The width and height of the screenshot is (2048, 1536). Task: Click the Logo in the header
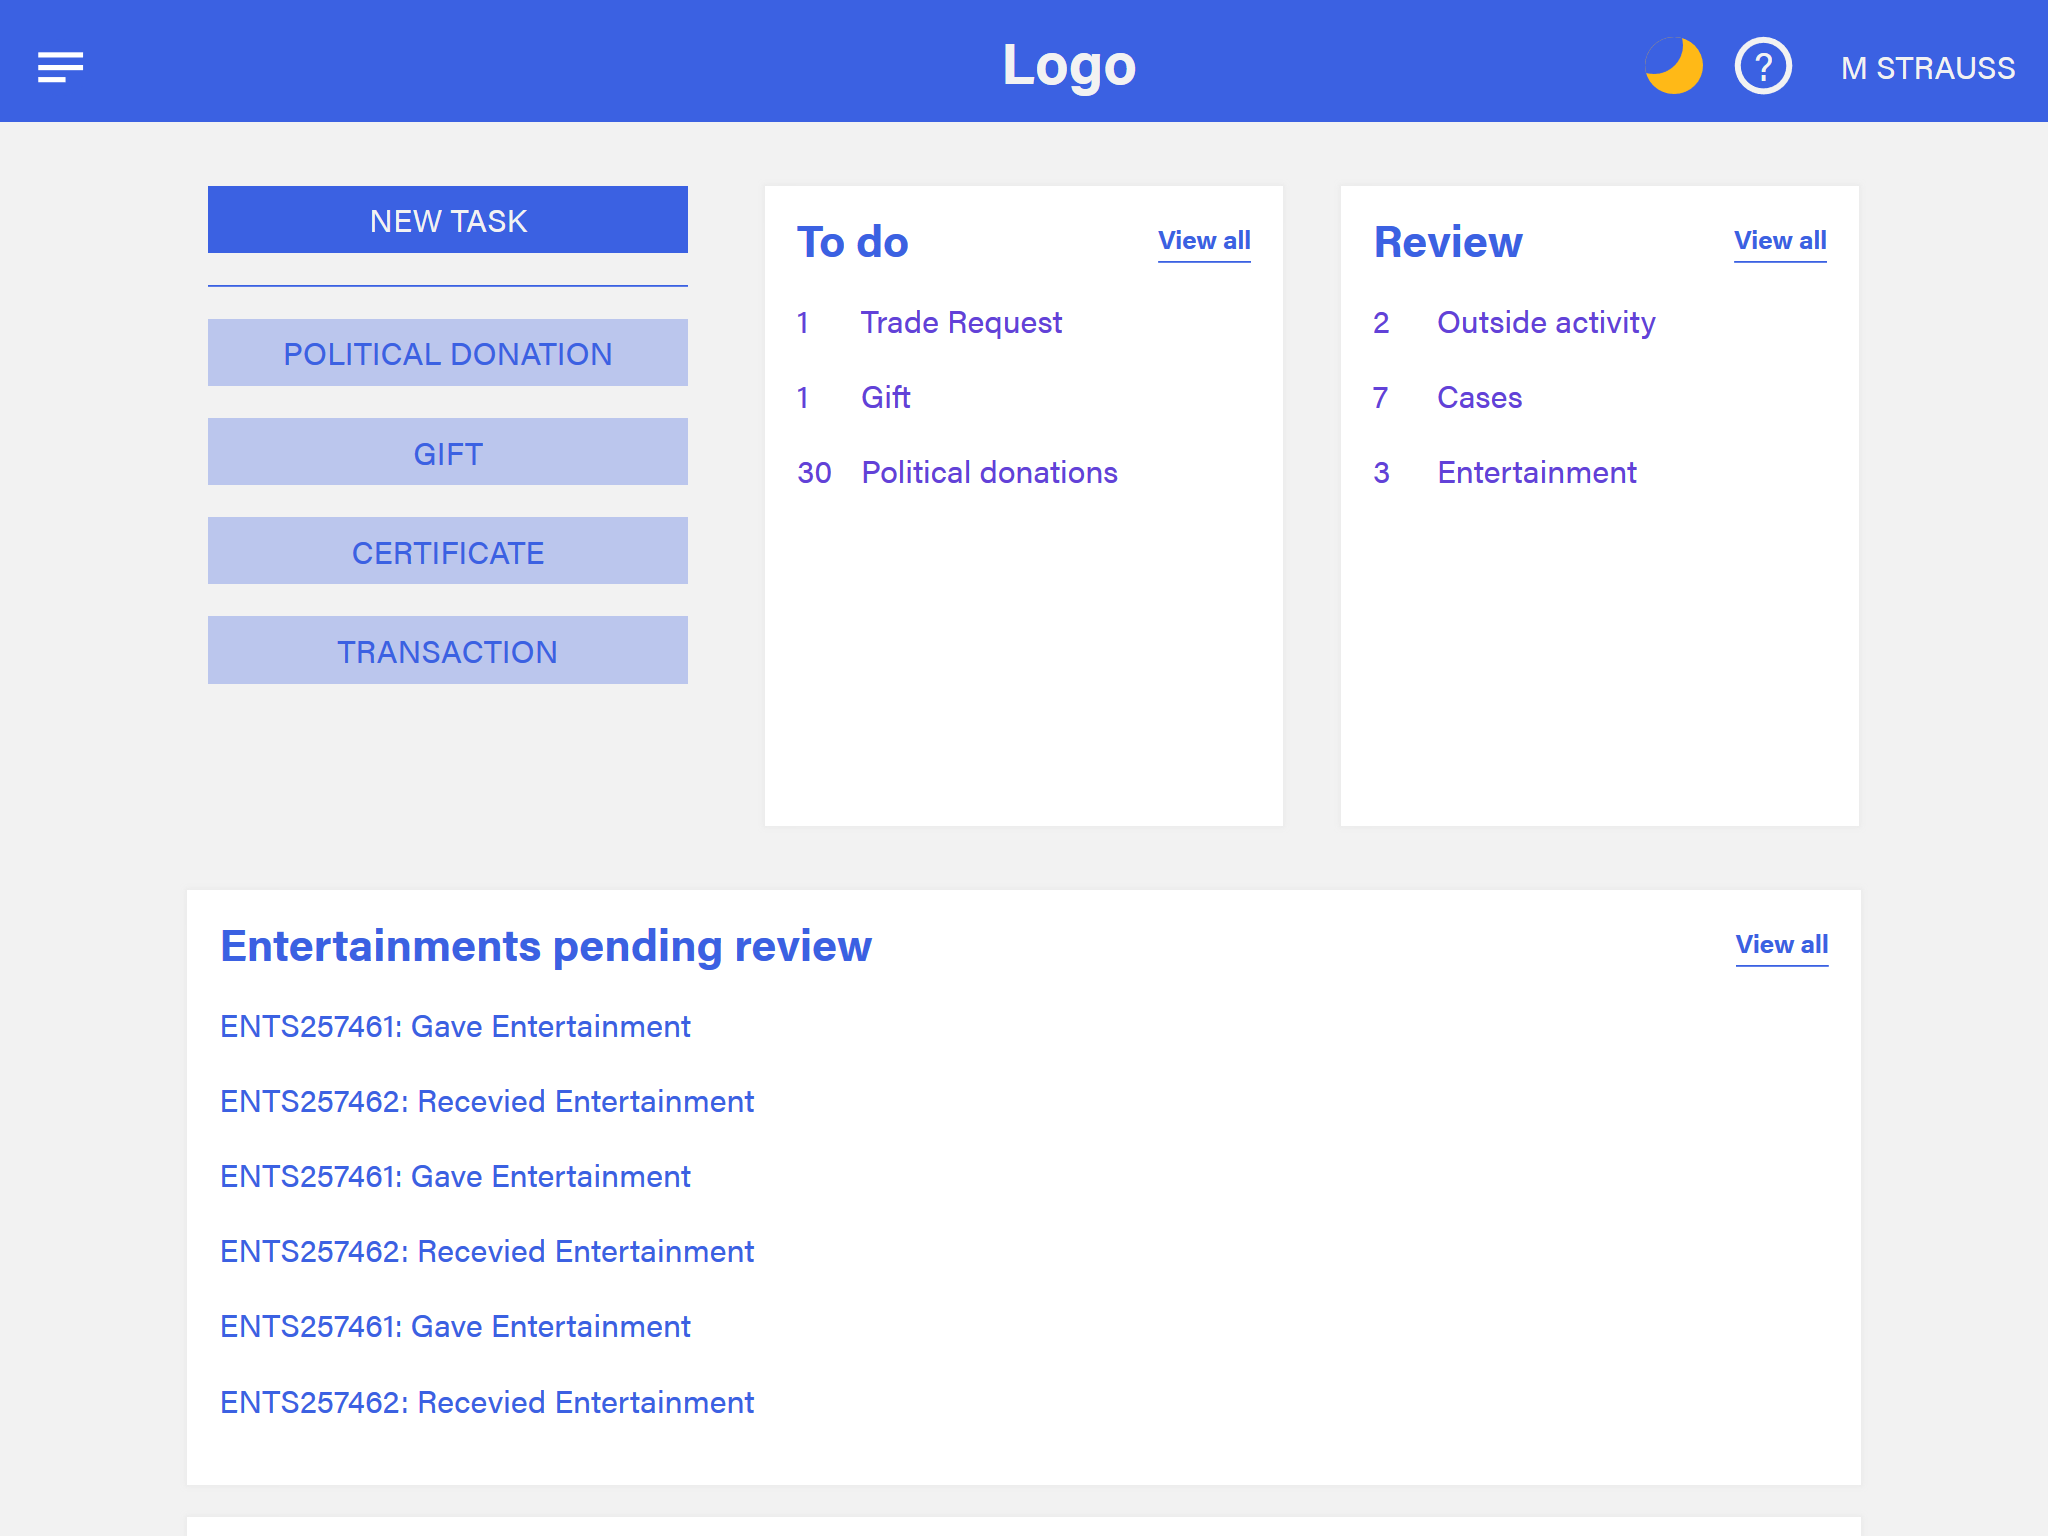pos(1068,65)
